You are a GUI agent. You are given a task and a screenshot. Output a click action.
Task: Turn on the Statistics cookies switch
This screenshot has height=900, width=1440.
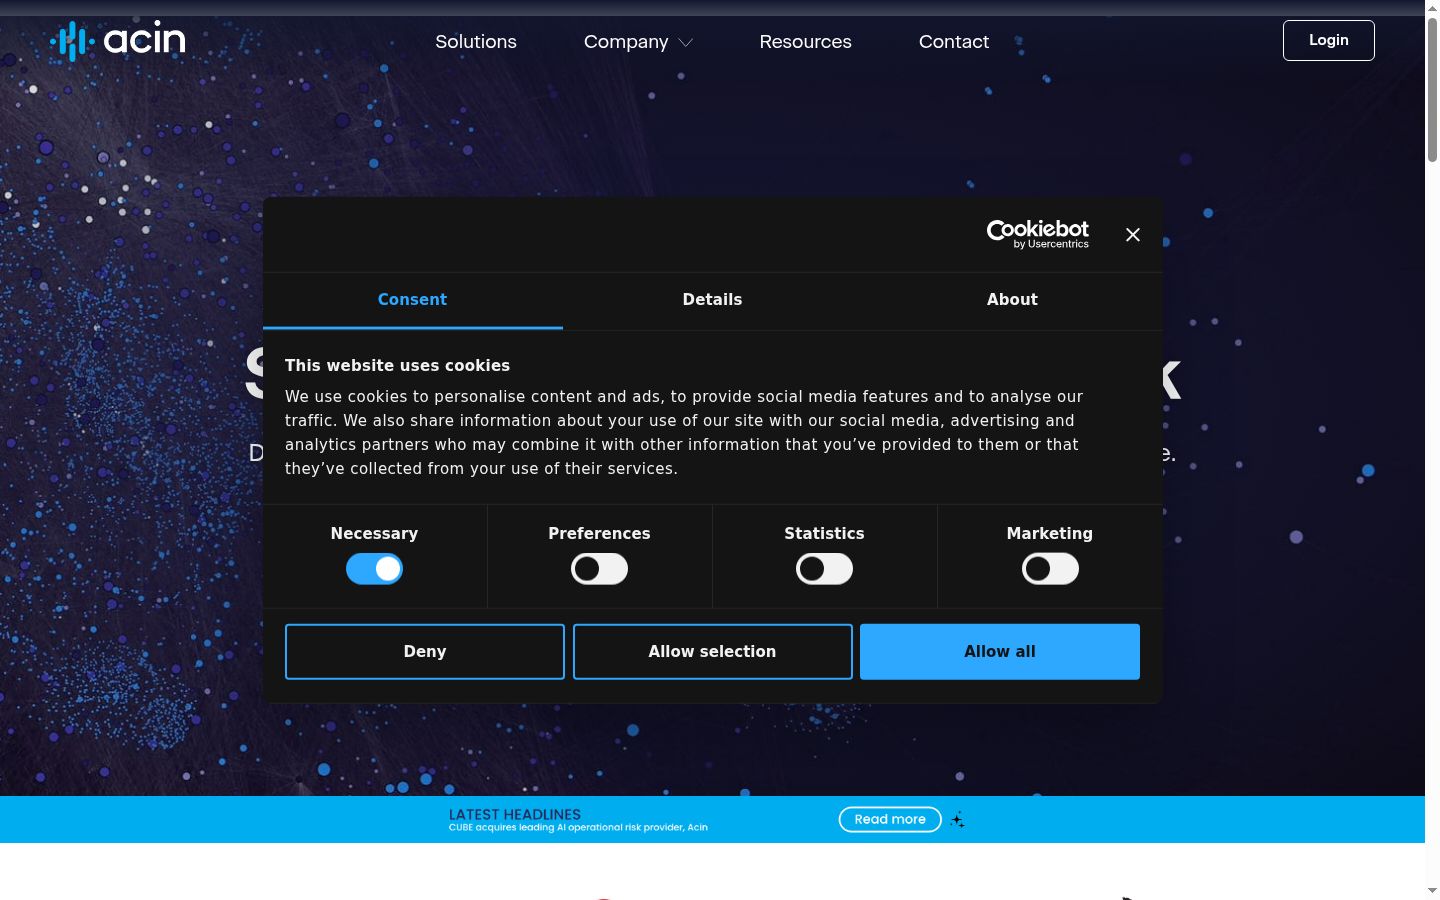coord(824,569)
